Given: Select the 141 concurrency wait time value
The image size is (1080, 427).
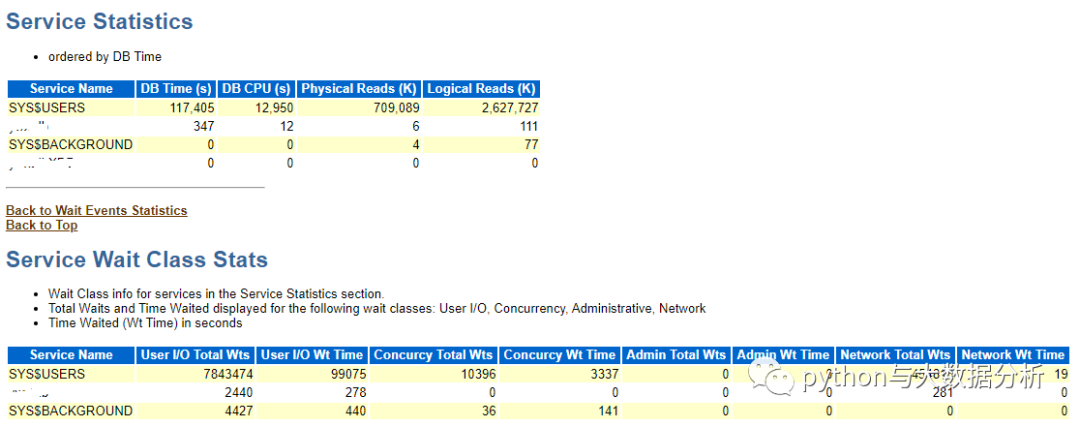Looking at the screenshot, I should (x=608, y=411).
